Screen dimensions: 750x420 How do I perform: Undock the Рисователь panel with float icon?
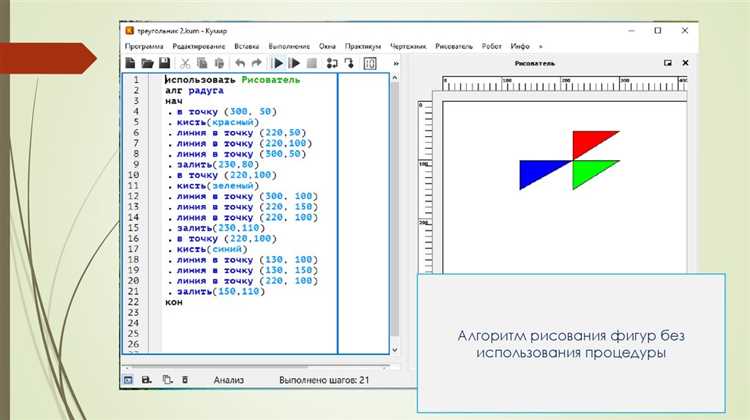point(668,63)
